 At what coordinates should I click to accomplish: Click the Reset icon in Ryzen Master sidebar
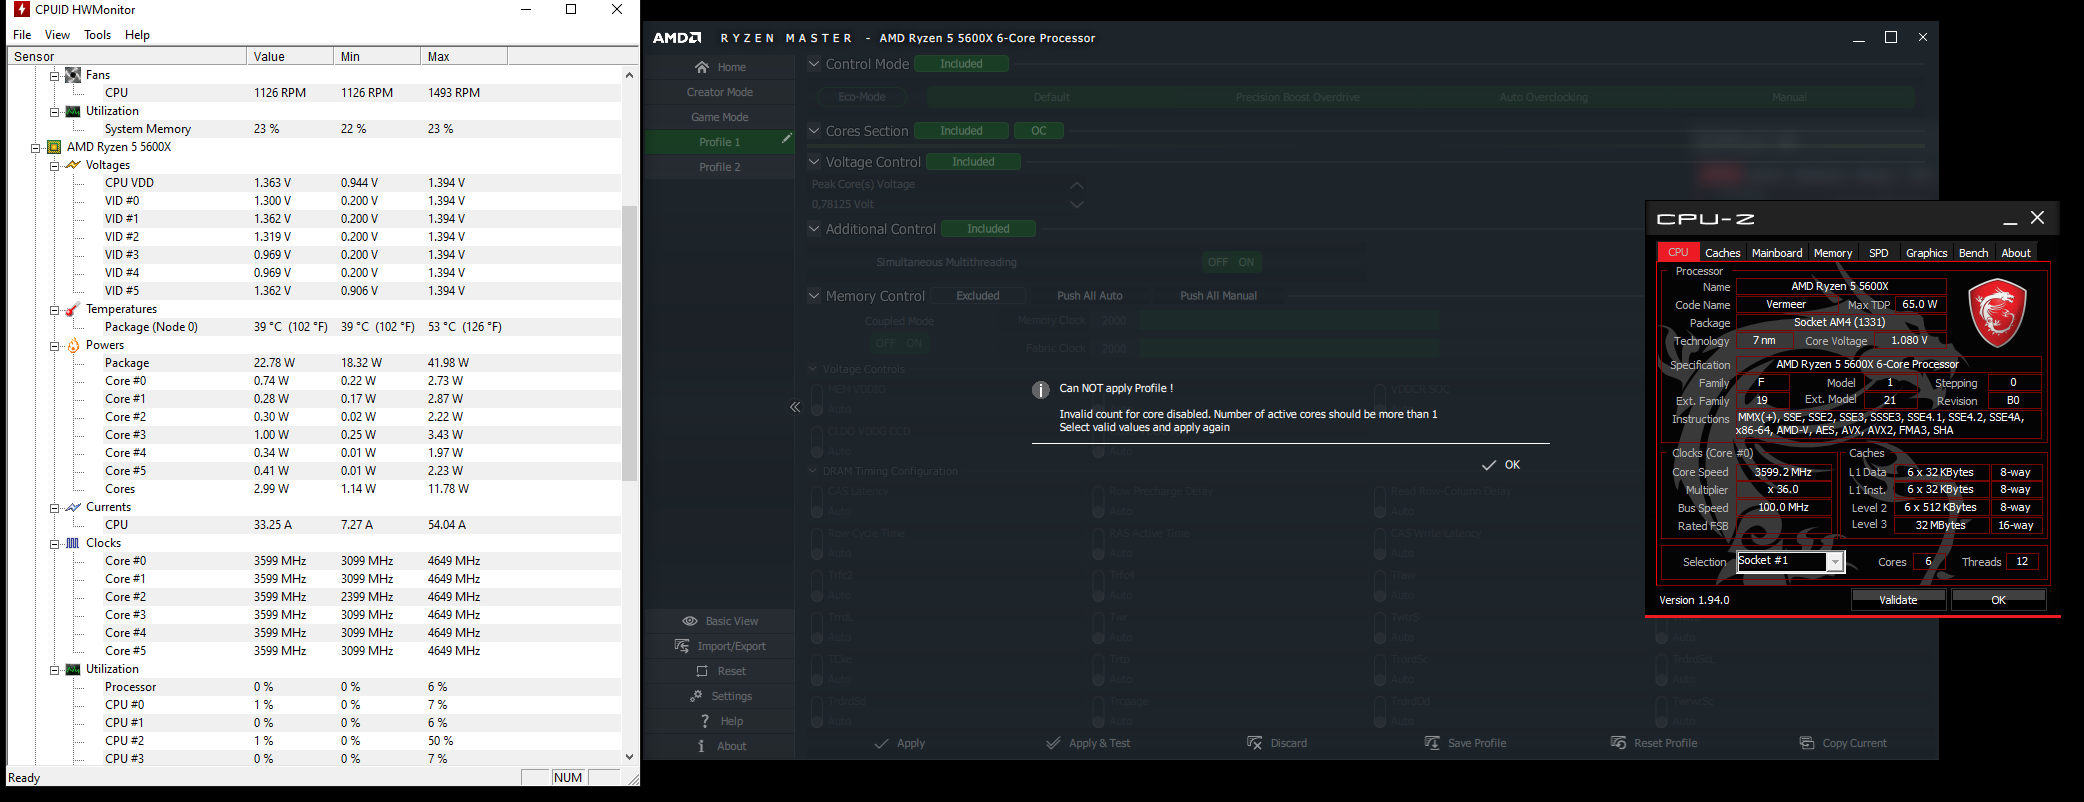[702, 671]
